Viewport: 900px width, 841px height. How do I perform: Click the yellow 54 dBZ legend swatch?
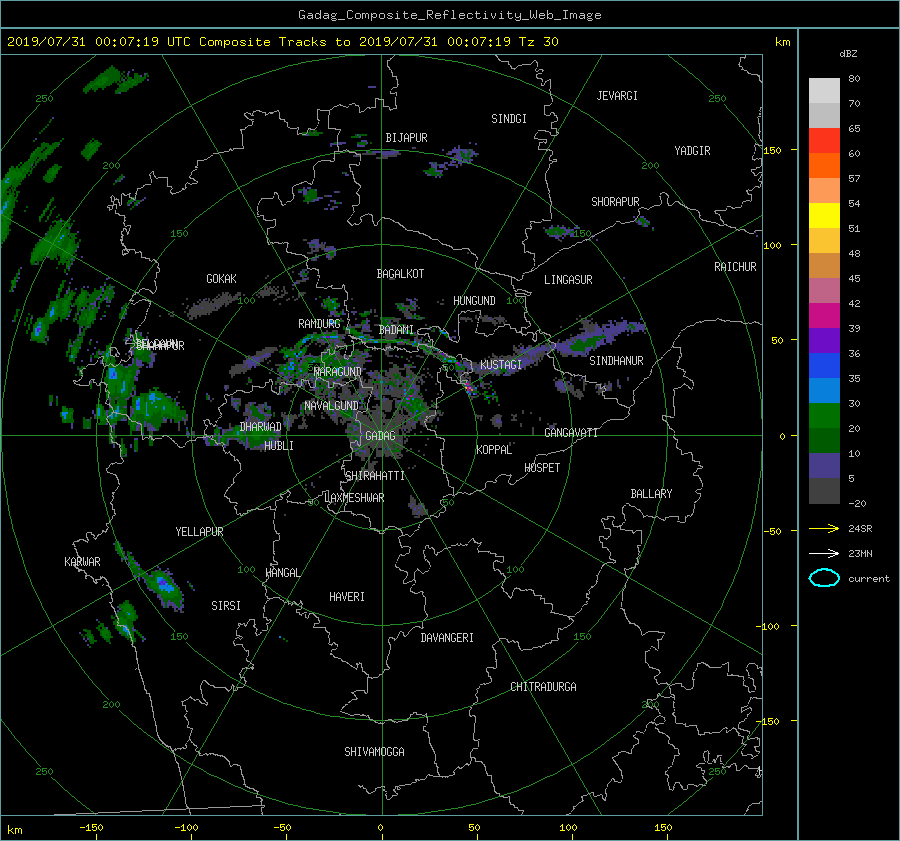click(x=824, y=215)
